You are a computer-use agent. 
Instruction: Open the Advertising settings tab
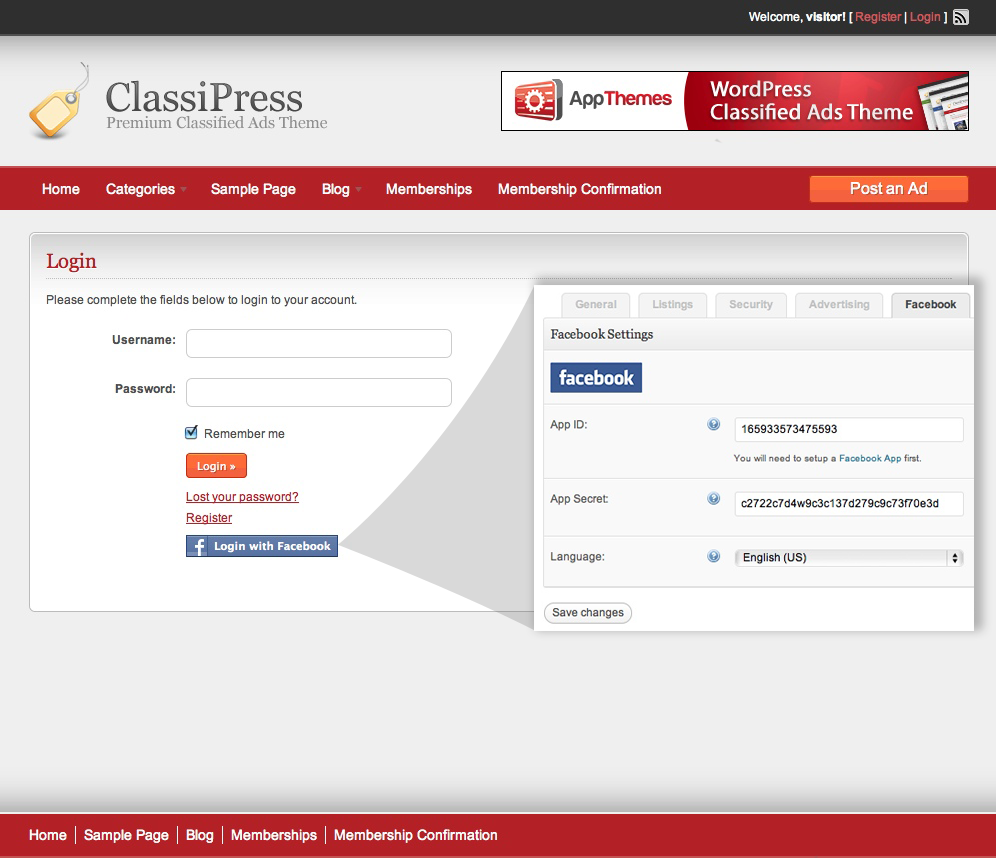click(x=839, y=305)
